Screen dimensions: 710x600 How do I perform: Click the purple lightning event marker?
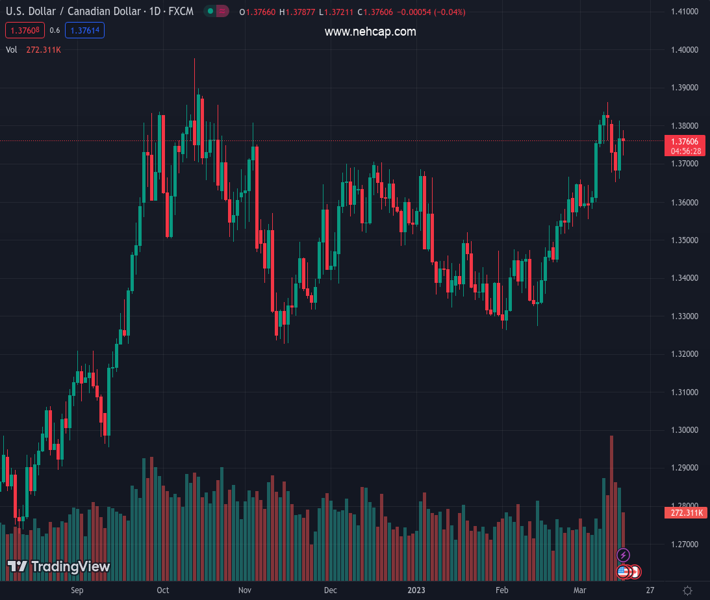(x=624, y=555)
